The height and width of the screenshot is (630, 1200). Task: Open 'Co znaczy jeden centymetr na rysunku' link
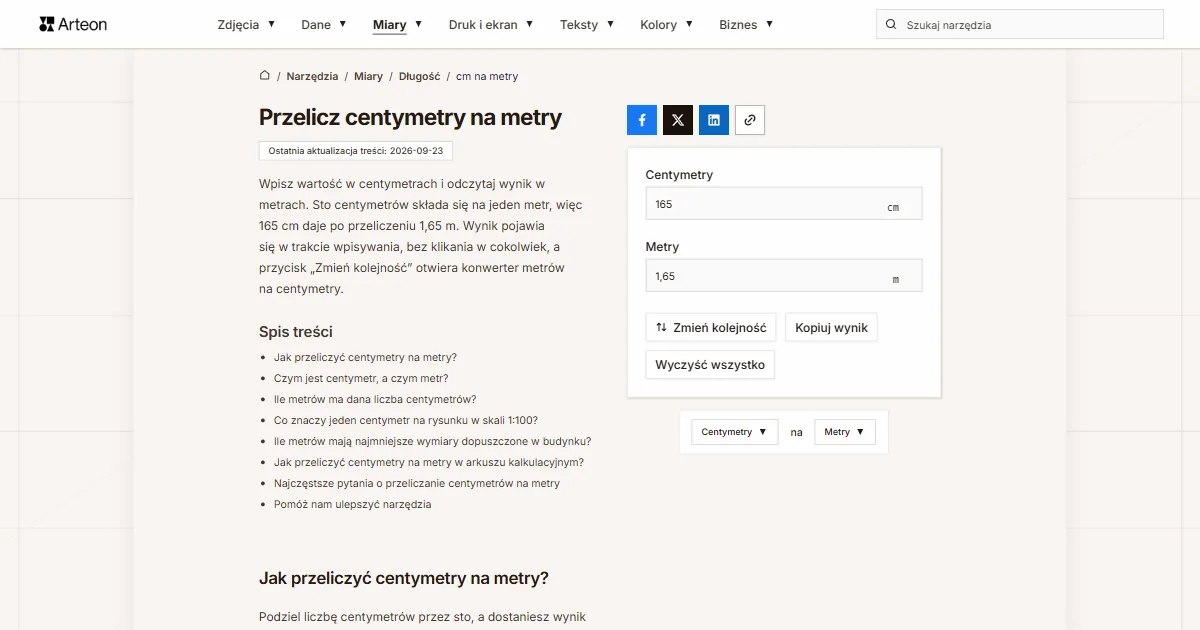click(x=406, y=420)
